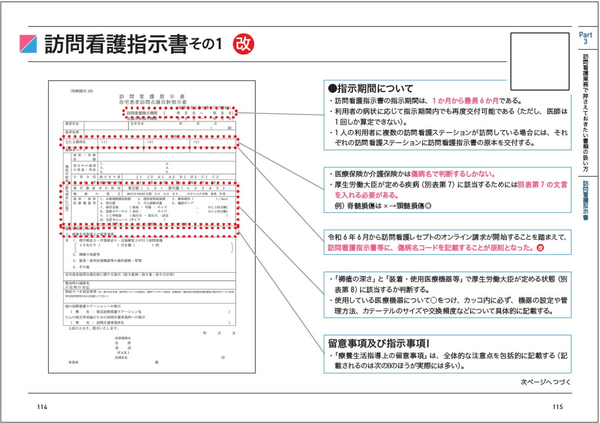Click the large dotted 装着・使用医療機器 highlight area

point(149,204)
